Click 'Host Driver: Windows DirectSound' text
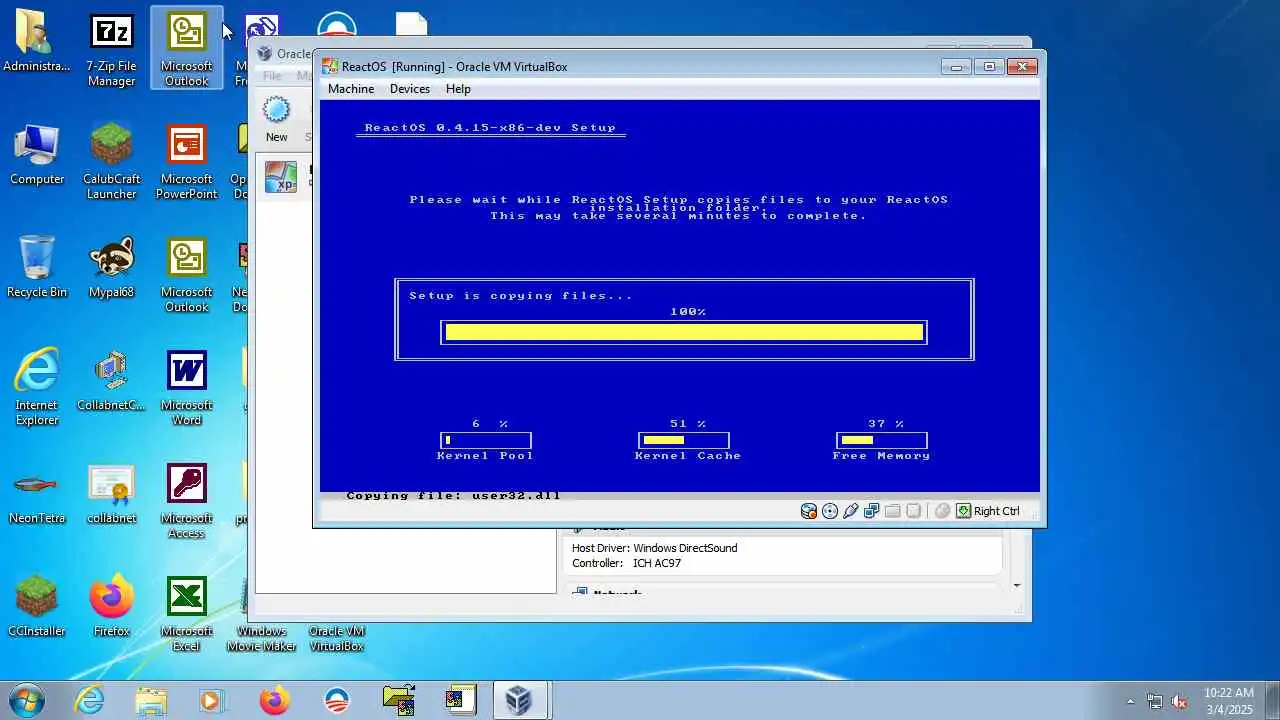This screenshot has width=1280, height=720. pos(655,548)
